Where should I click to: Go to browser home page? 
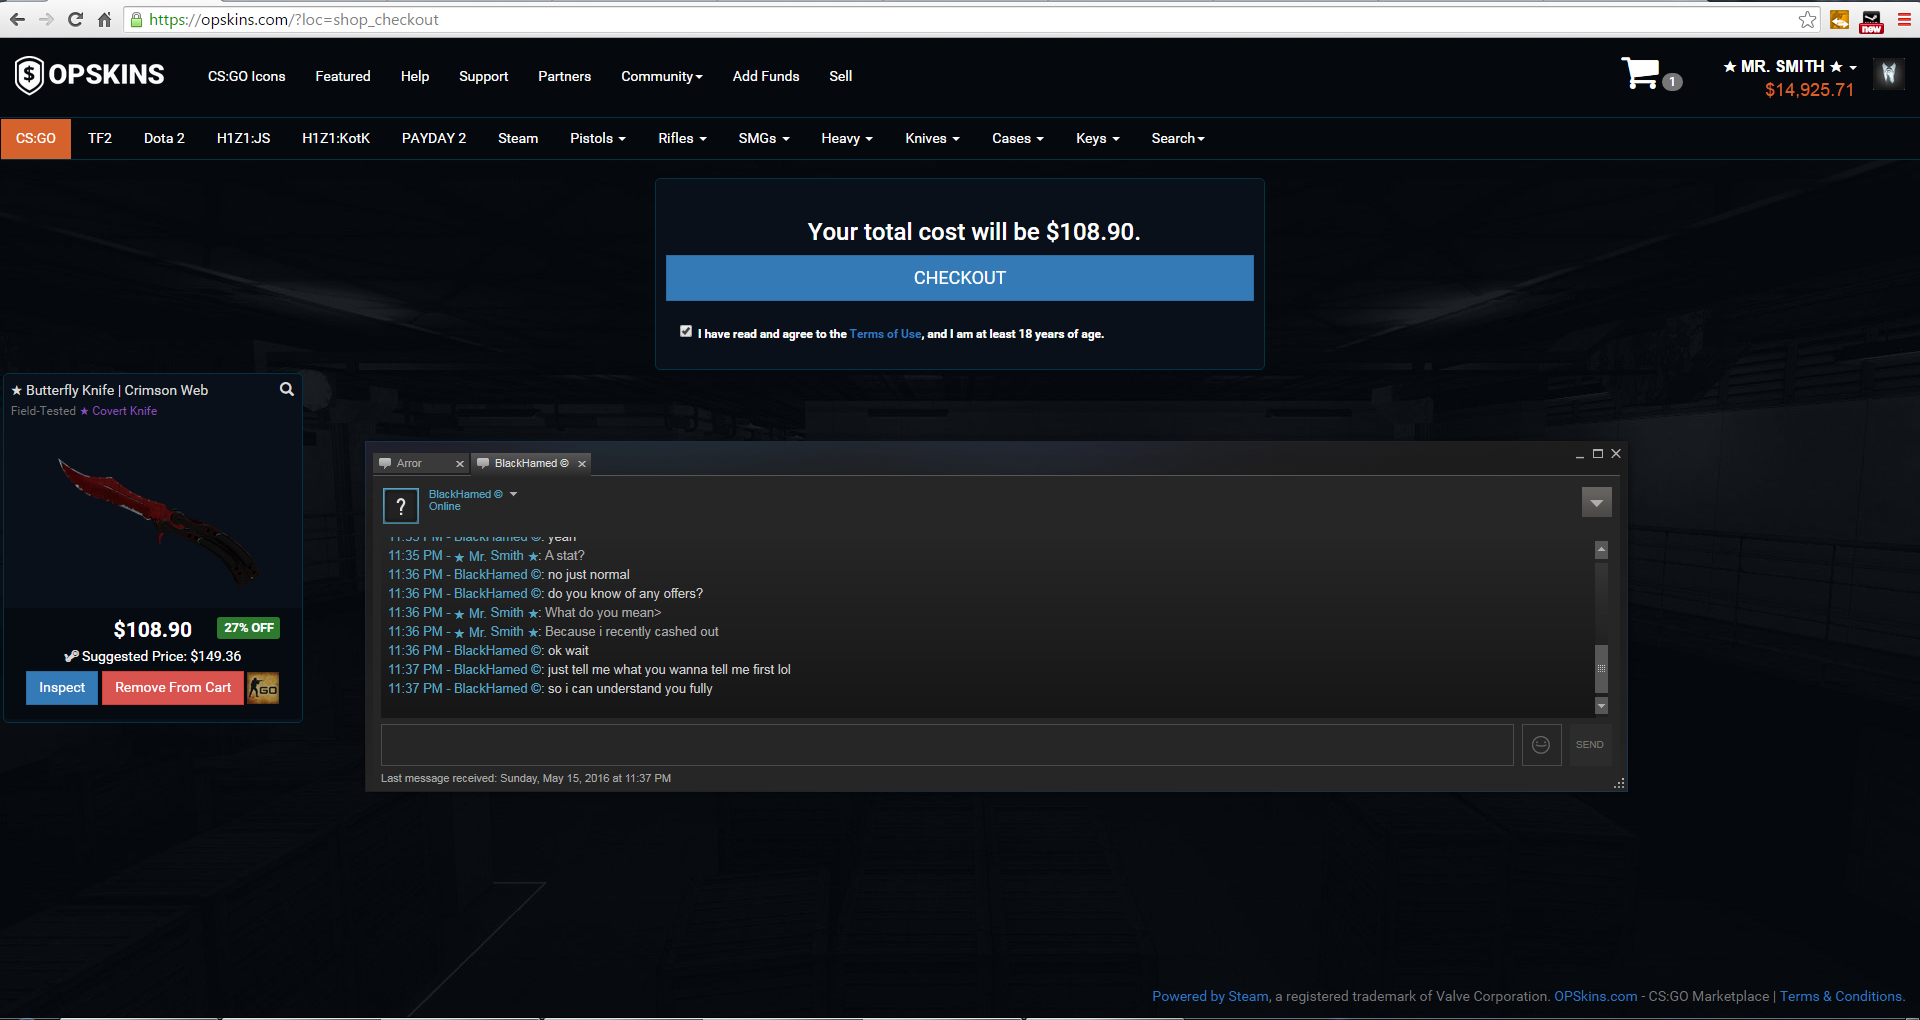[104, 19]
